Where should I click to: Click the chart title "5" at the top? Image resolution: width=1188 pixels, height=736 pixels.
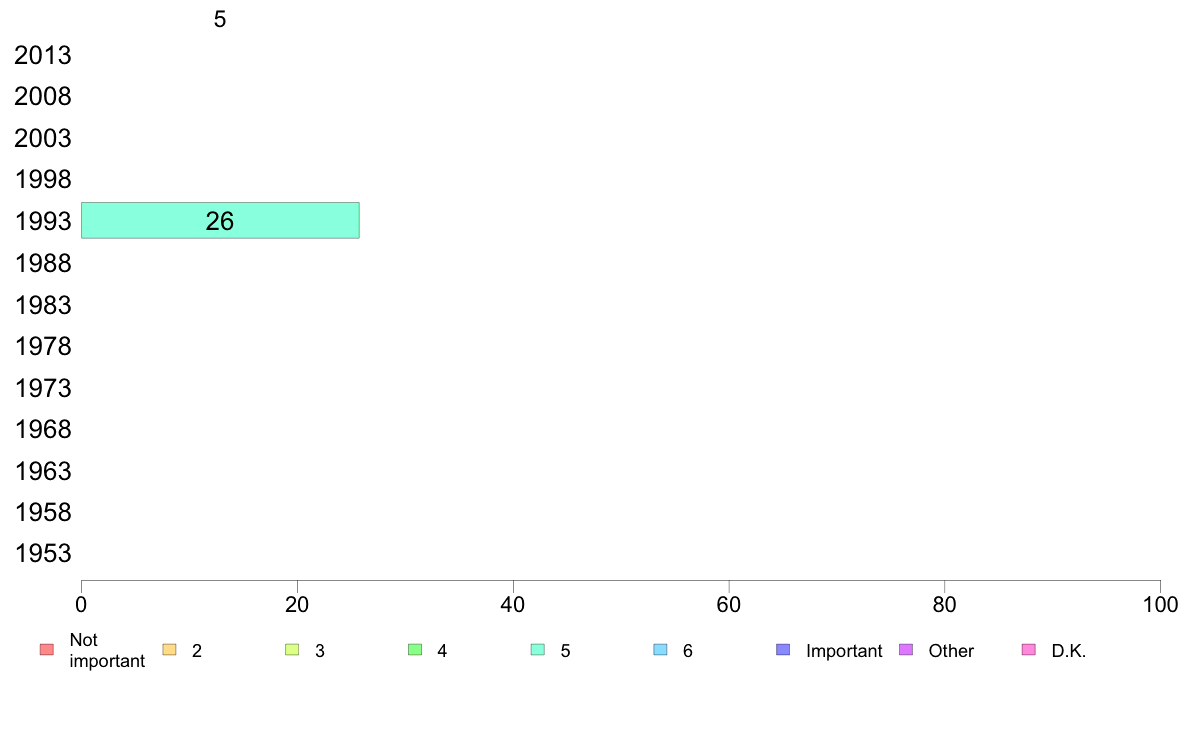[x=220, y=19]
